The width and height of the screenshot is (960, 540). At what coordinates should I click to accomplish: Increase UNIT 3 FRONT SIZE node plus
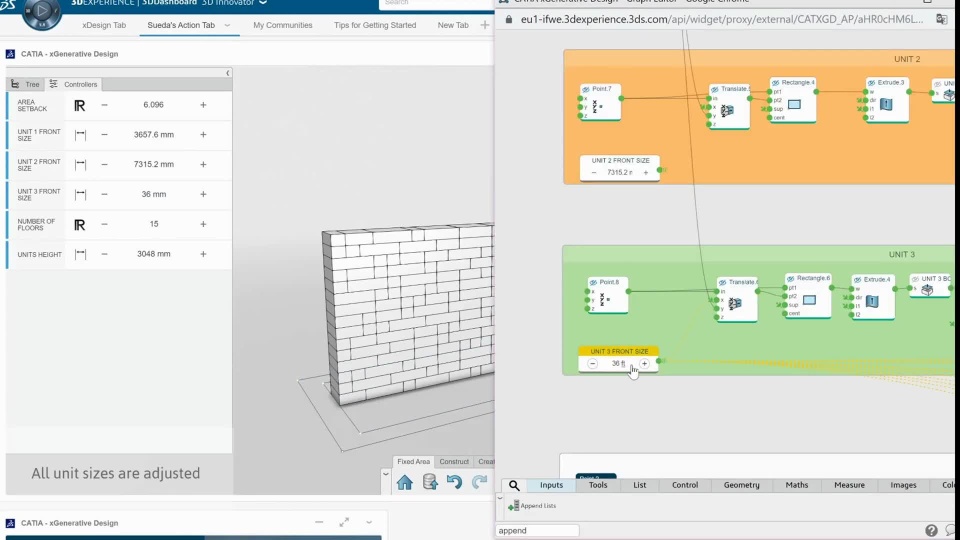[644, 364]
